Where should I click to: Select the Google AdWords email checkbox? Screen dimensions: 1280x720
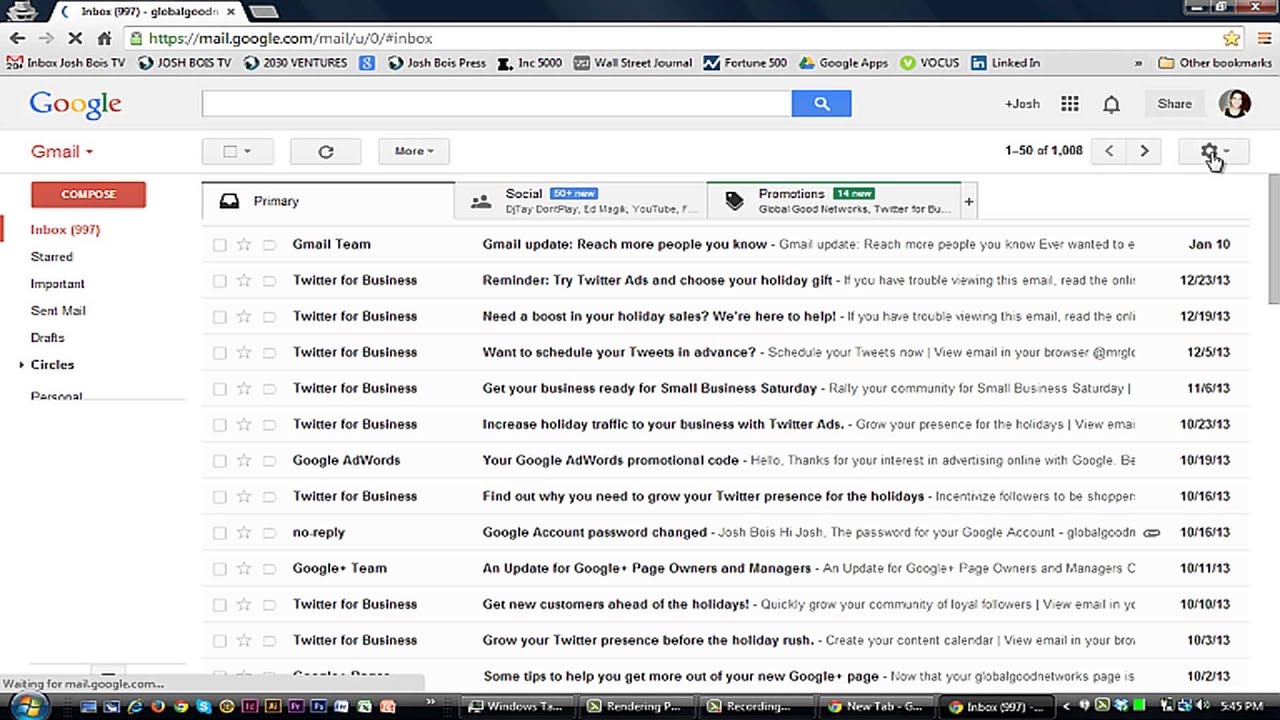coord(220,461)
